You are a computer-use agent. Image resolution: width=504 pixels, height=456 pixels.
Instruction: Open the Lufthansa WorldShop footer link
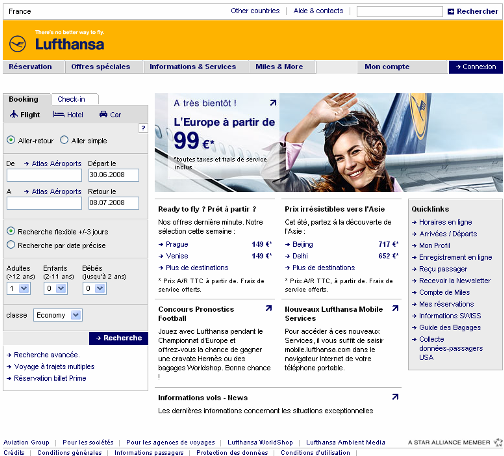point(260,442)
